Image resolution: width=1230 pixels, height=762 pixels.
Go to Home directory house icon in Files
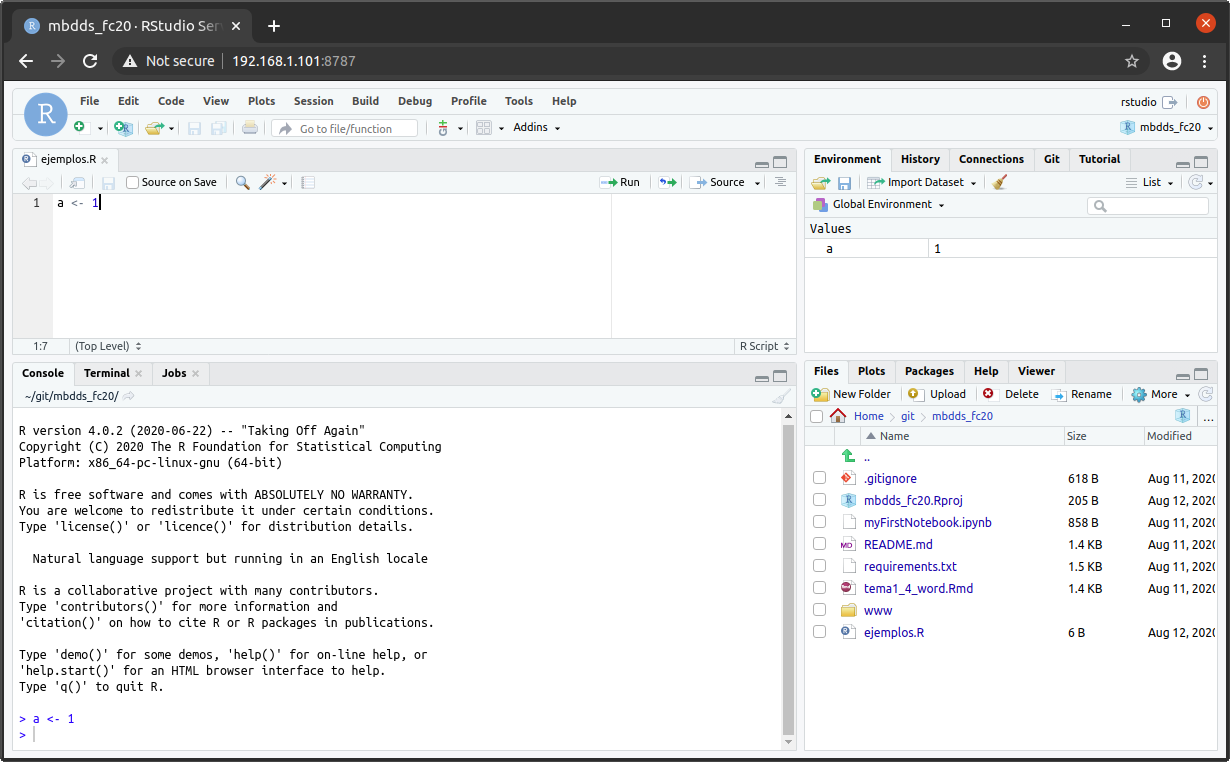click(838, 416)
